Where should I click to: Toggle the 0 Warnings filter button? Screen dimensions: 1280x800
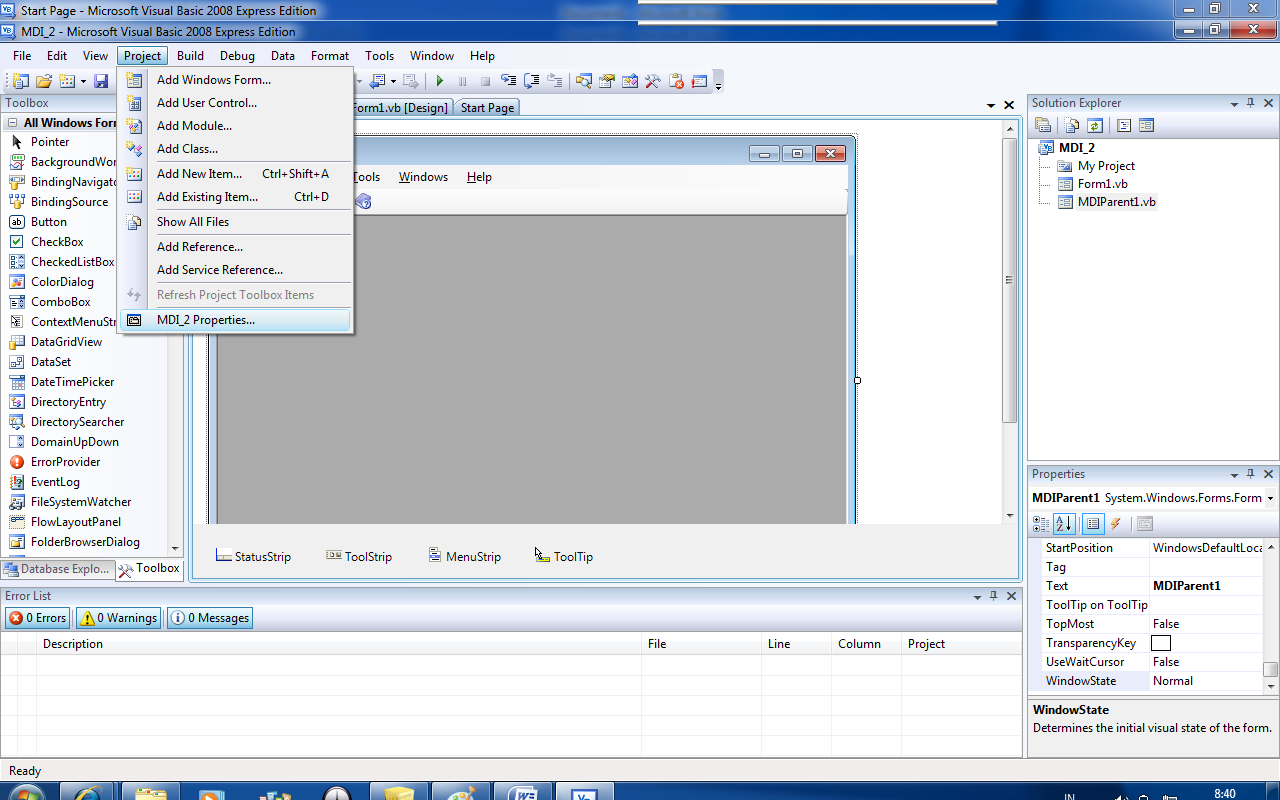118,618
